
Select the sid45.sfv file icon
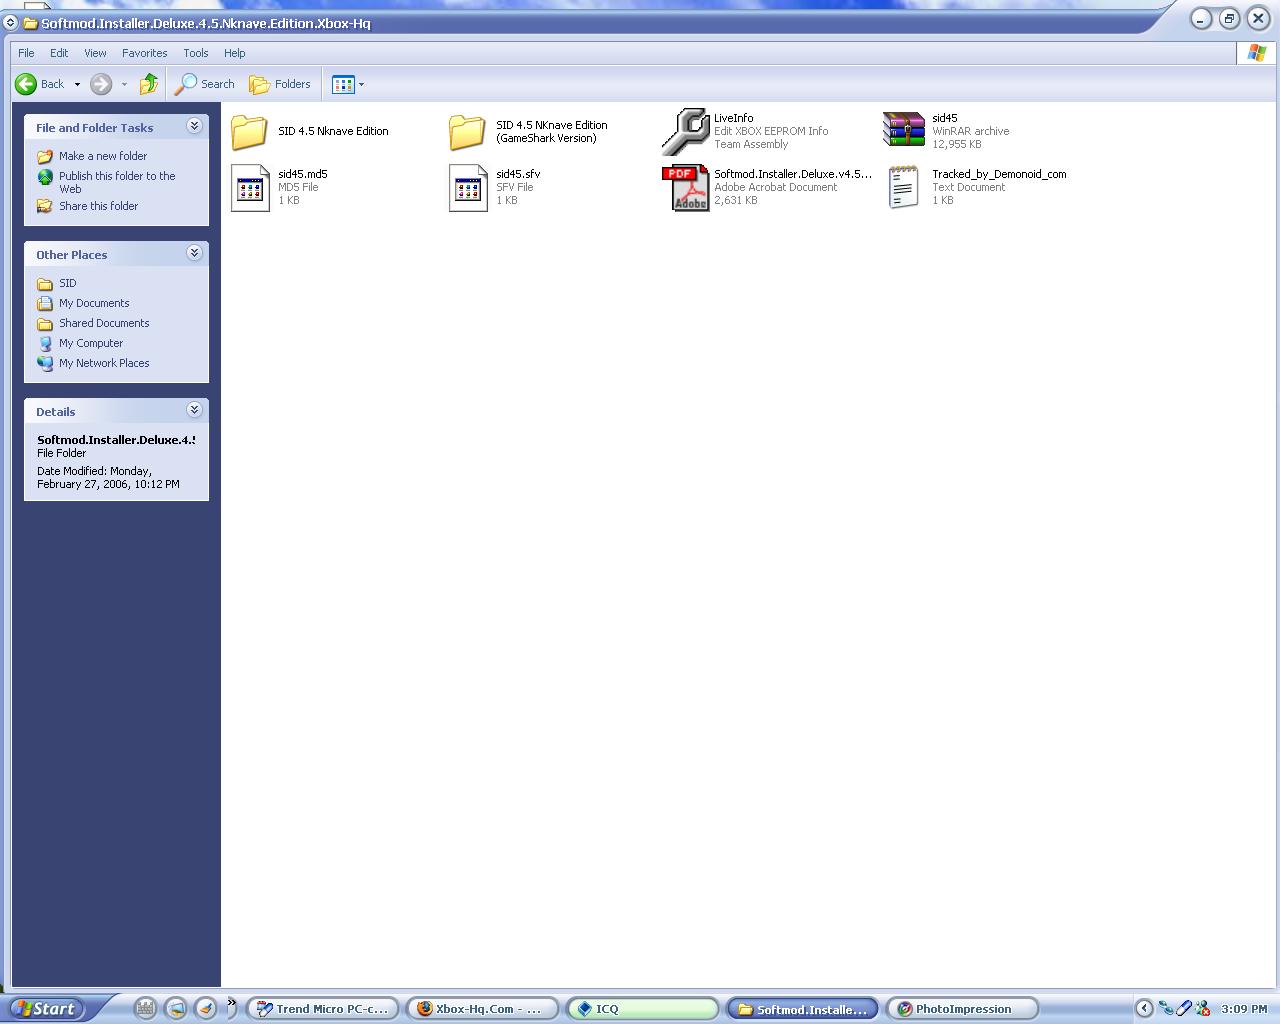coord(468,187)
